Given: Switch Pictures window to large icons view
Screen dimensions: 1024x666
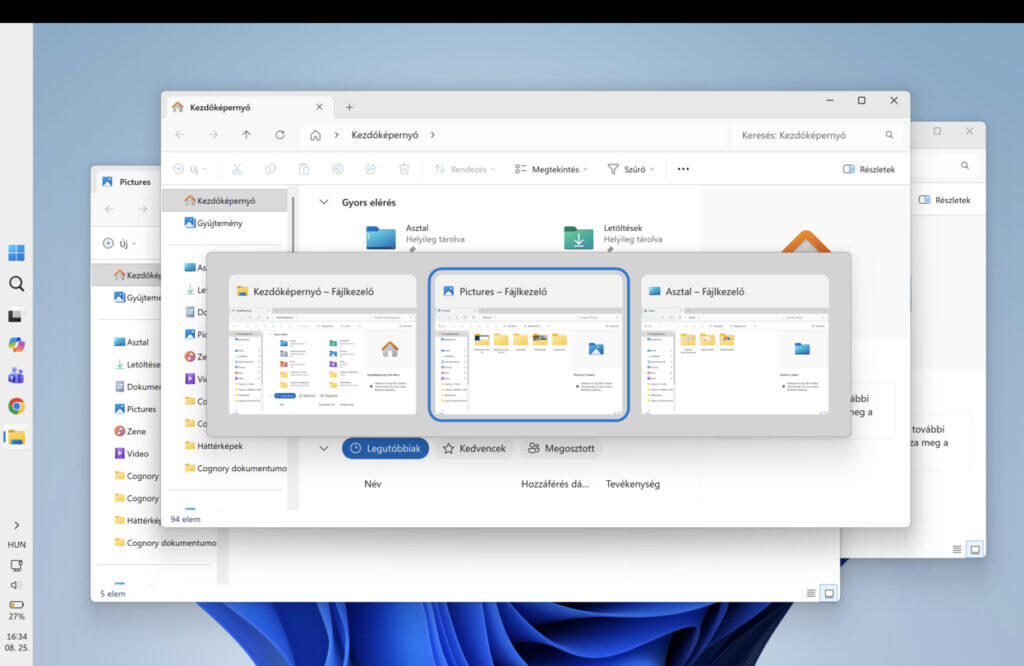Looking at the screenshot, I should click(829, 594).
